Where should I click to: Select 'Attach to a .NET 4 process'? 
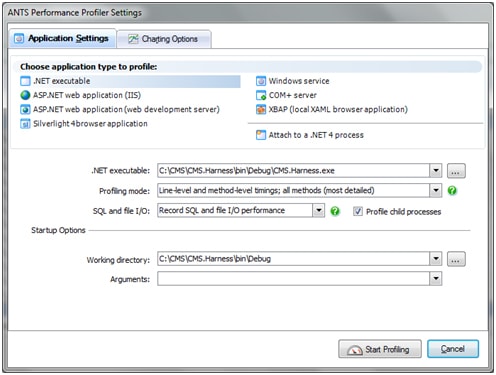click(x=310, y=135)
